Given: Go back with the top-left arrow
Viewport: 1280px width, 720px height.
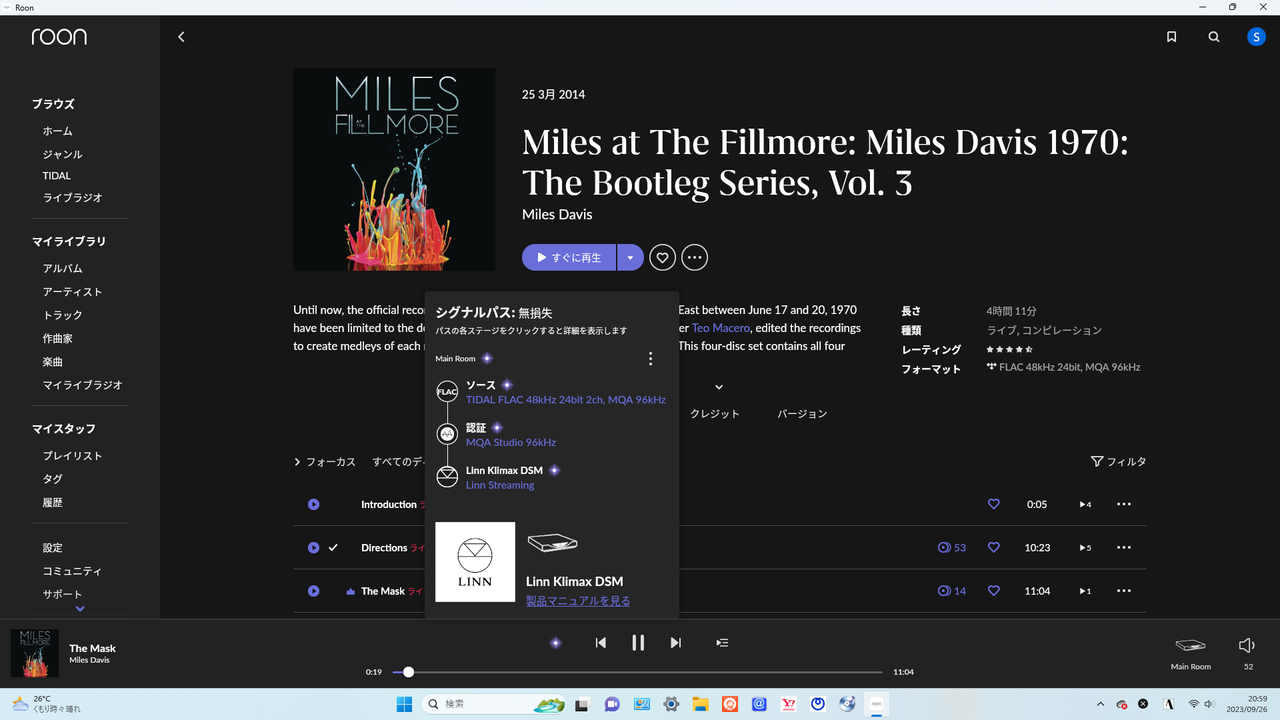Looking at the screenshot, I should tap(181, 37).
